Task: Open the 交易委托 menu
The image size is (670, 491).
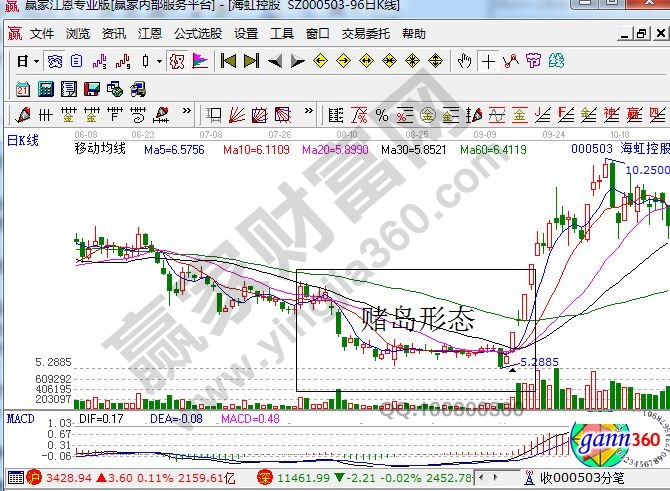Action: pyautogui.click(x=366, y=33)
